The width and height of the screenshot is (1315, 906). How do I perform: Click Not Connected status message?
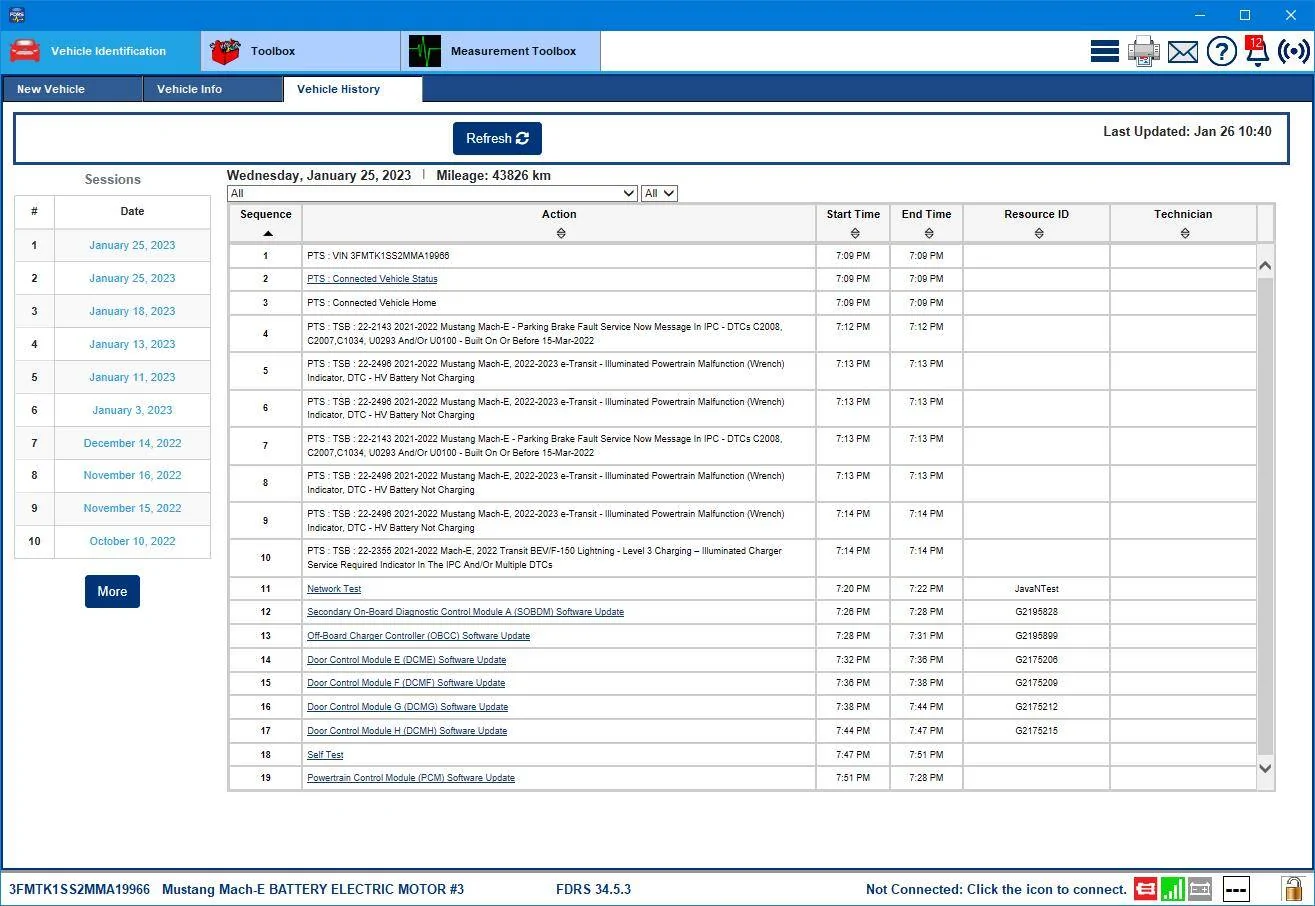996,889
